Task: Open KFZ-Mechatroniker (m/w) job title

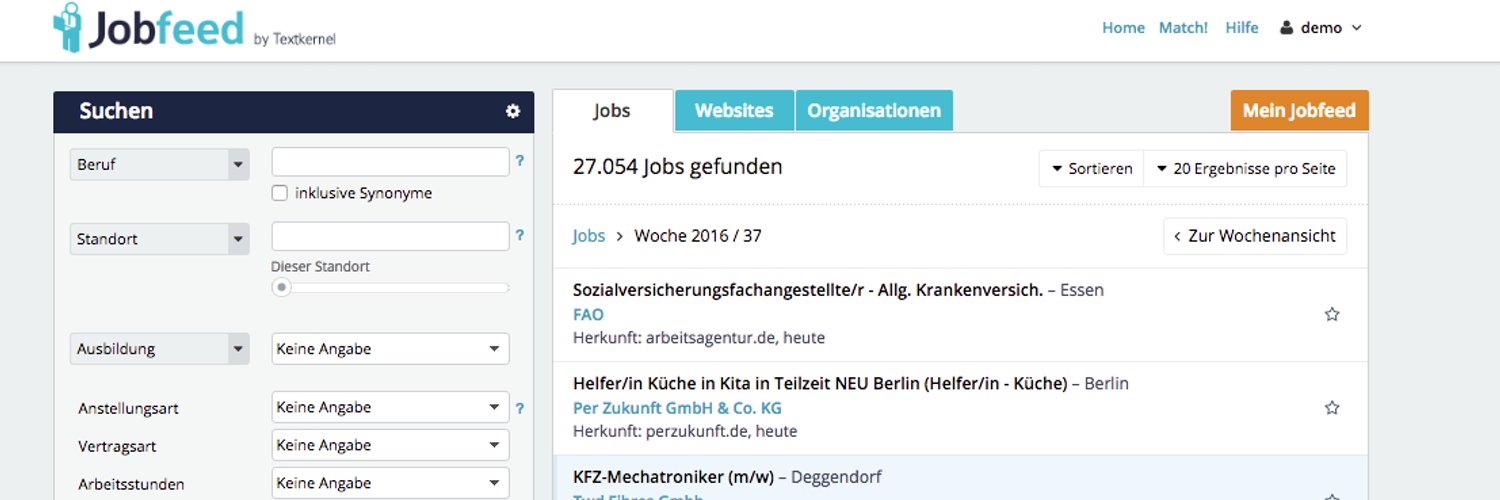Action: [674, 477]
